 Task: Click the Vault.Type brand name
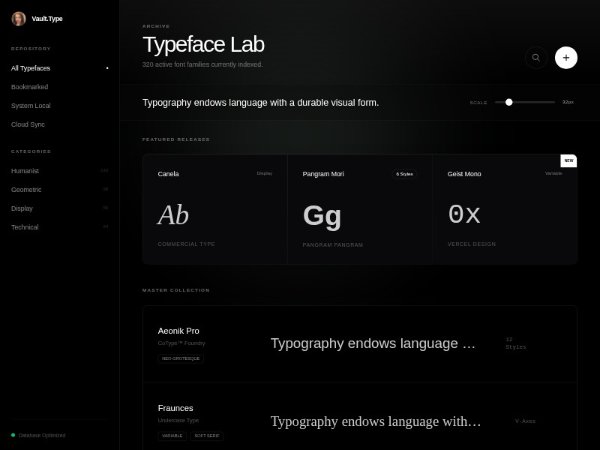coord(47,18)
